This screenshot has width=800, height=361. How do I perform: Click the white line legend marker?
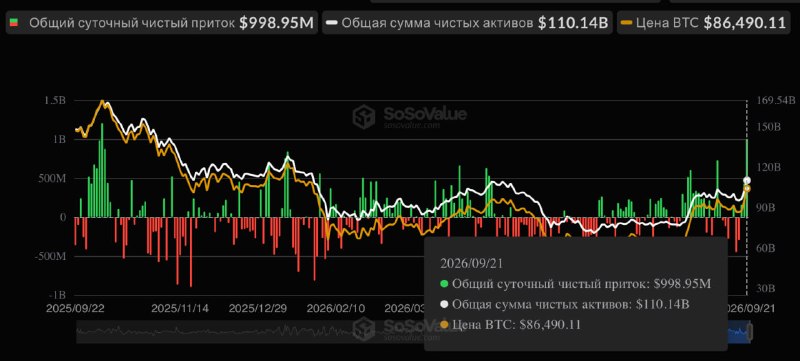332,23
